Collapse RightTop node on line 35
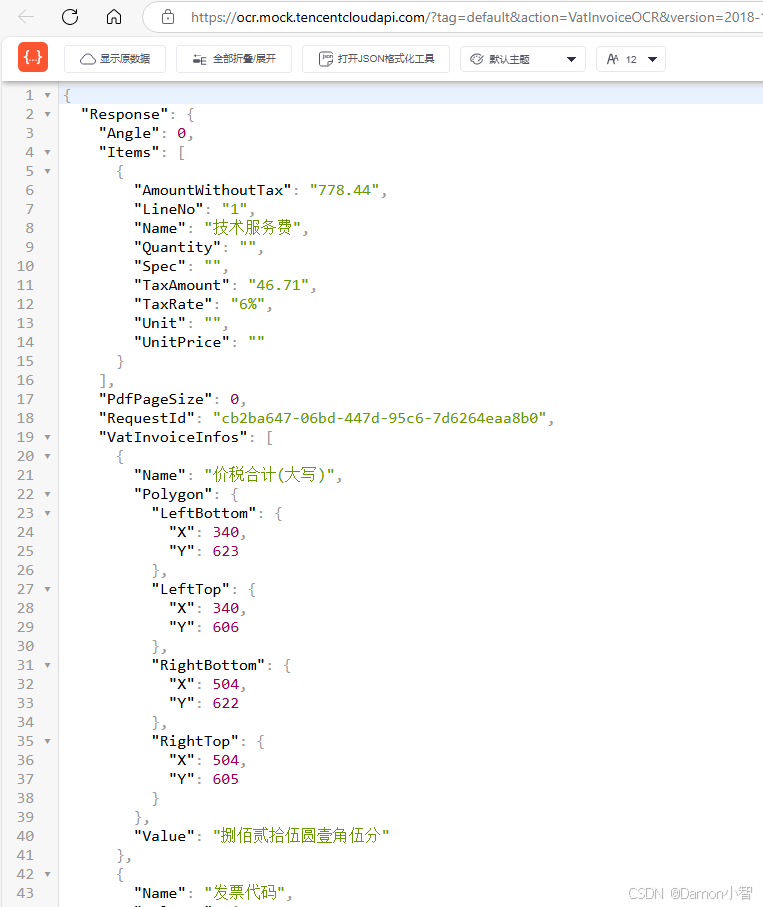The height and width of the screenshot is (907, 763). click(x=47, y=742)
